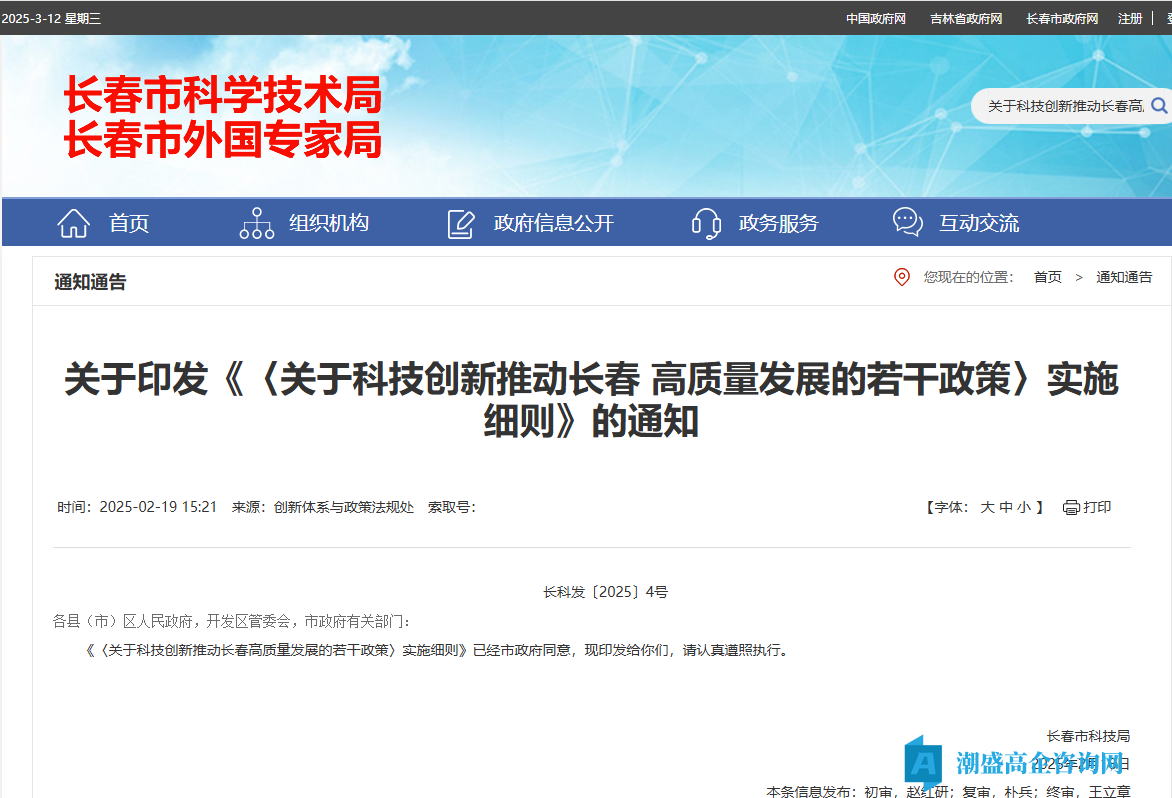Image resolution: width=1172 pixels, height=798 pixels.
Task: Click the 注册 register link
Action: point(1130,18)
